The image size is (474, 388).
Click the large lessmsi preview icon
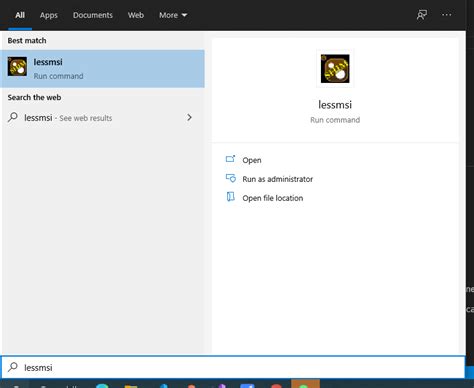pos(335,69)
